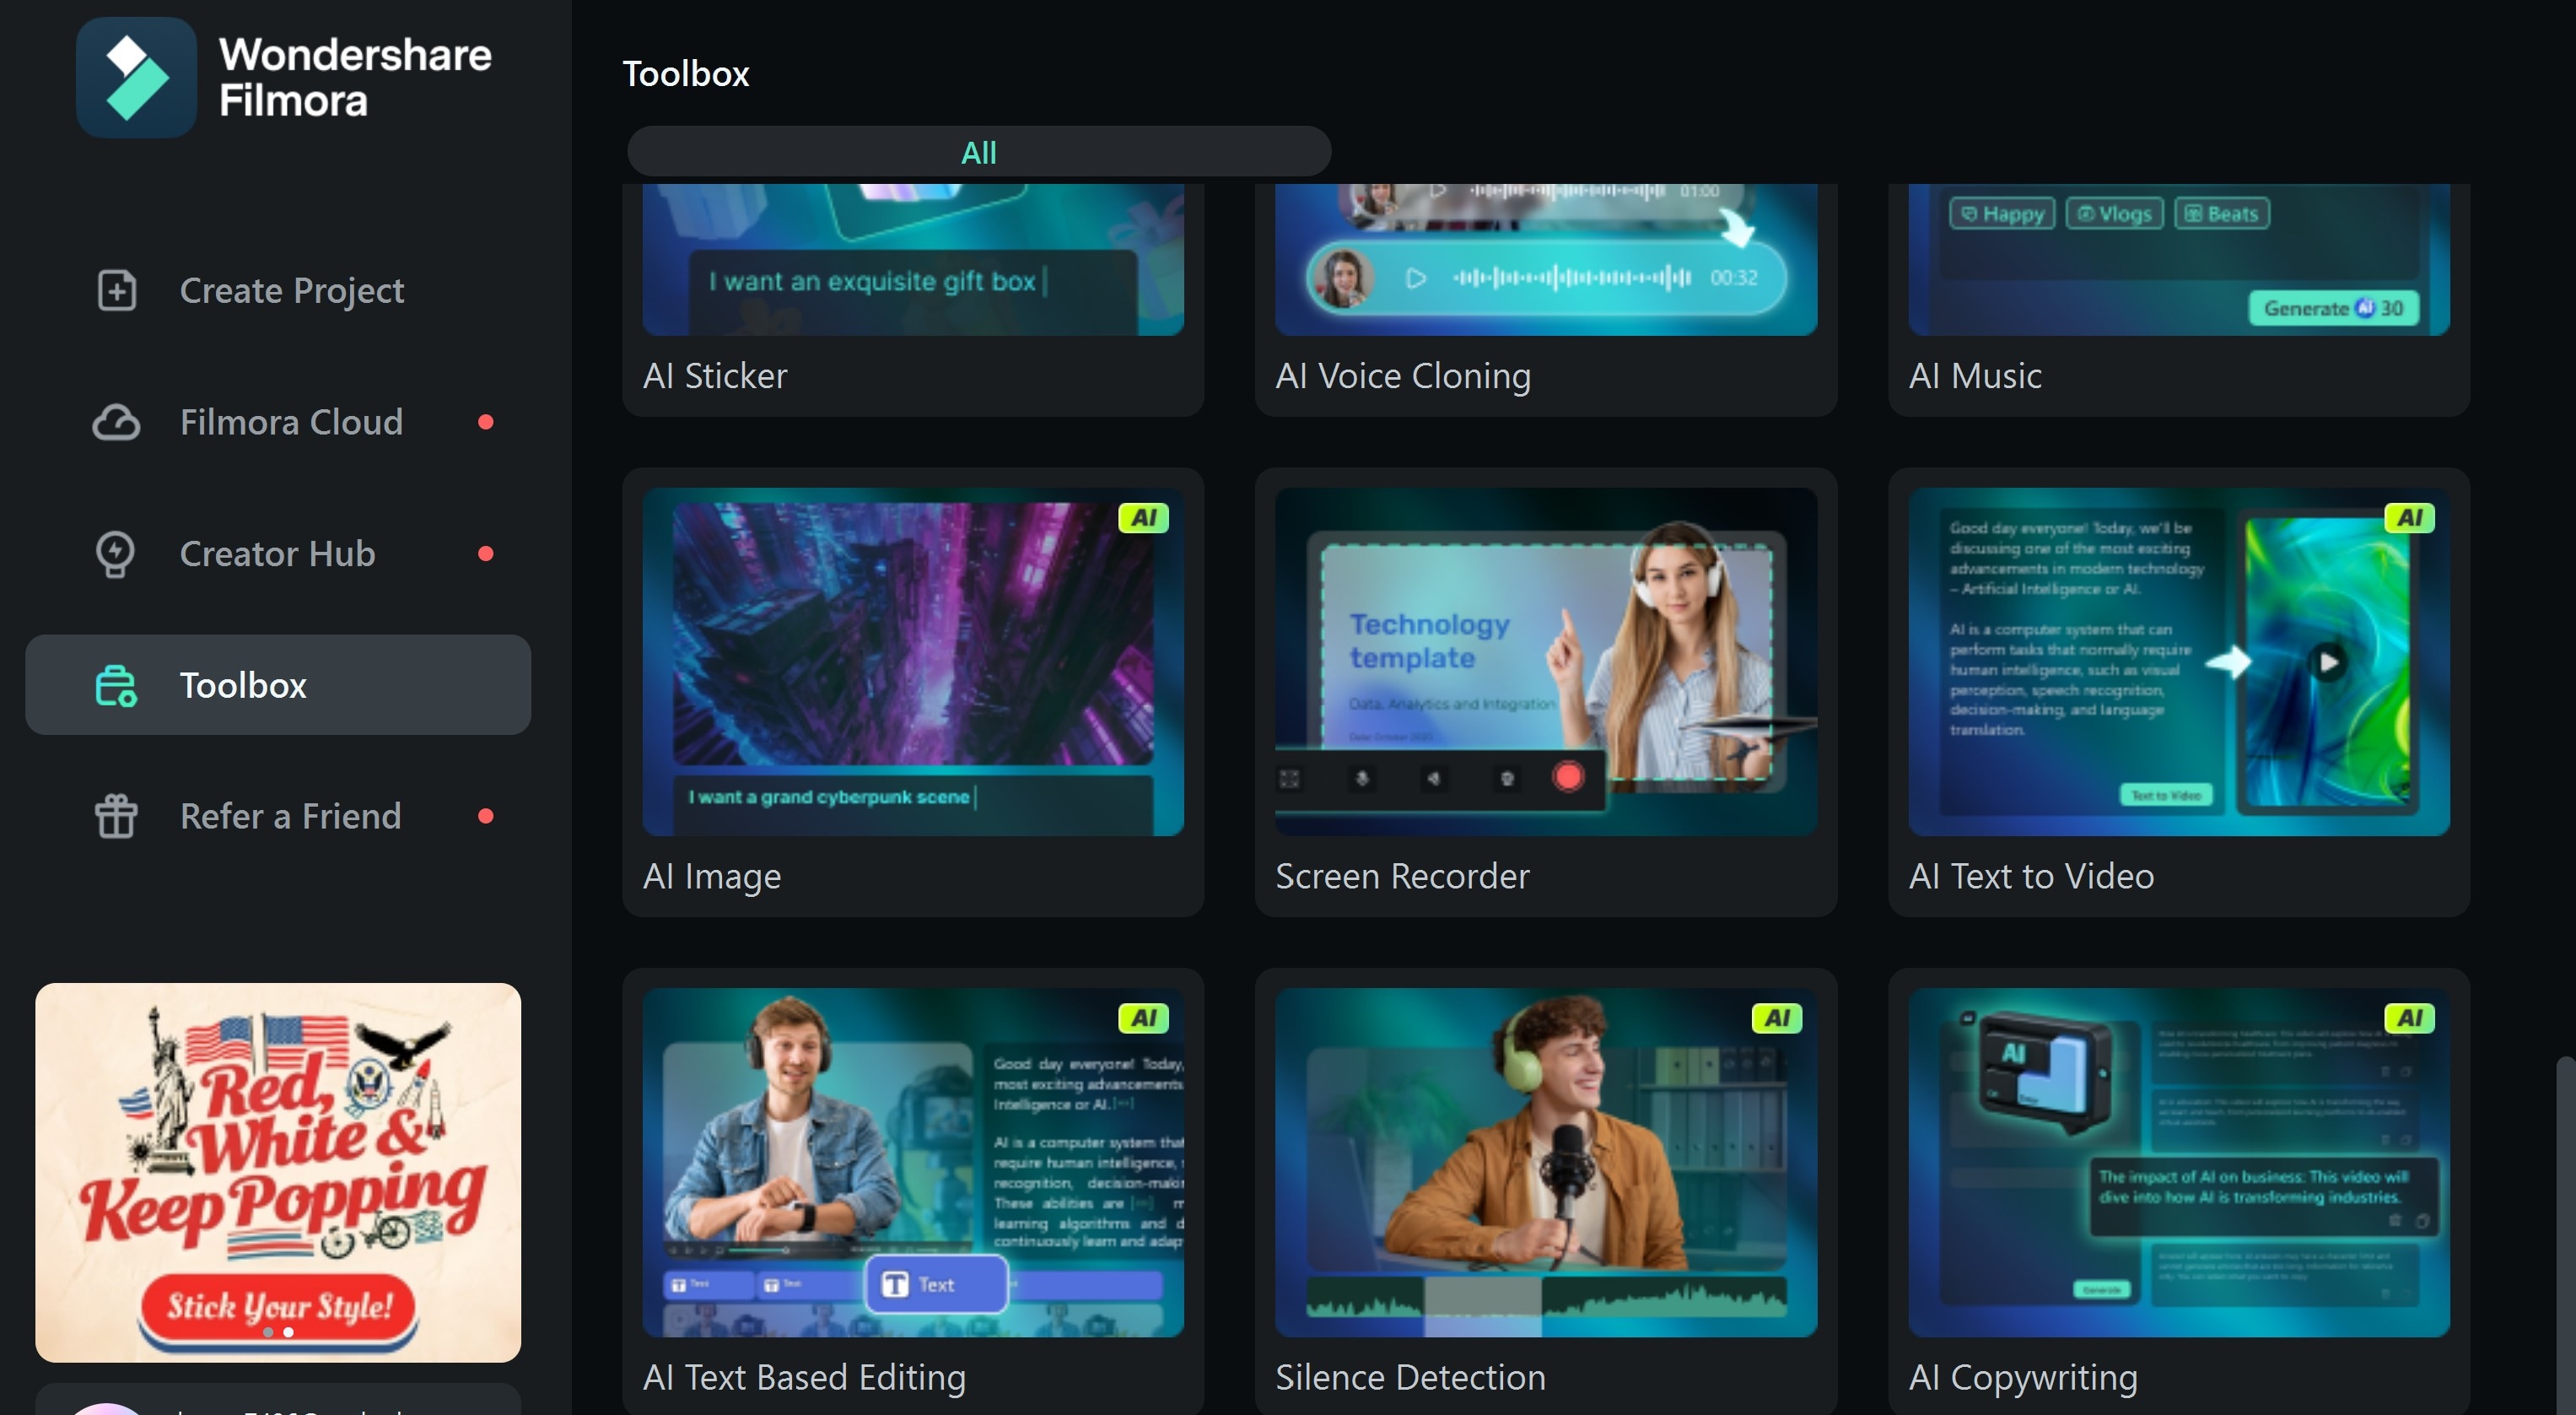Viewport: 2576px width, 1415px height.
Task: Go to Creator Hub section
Action: (x=278, y=554)
